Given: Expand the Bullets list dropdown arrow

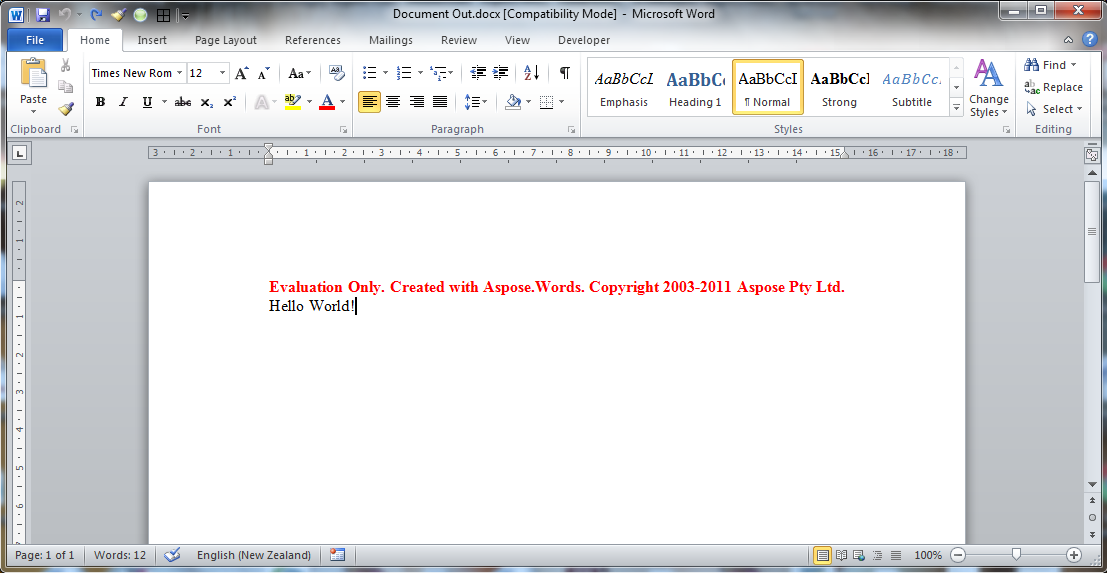Looking at the screenshot, I should pyautogui.click(x=385, y=73).
